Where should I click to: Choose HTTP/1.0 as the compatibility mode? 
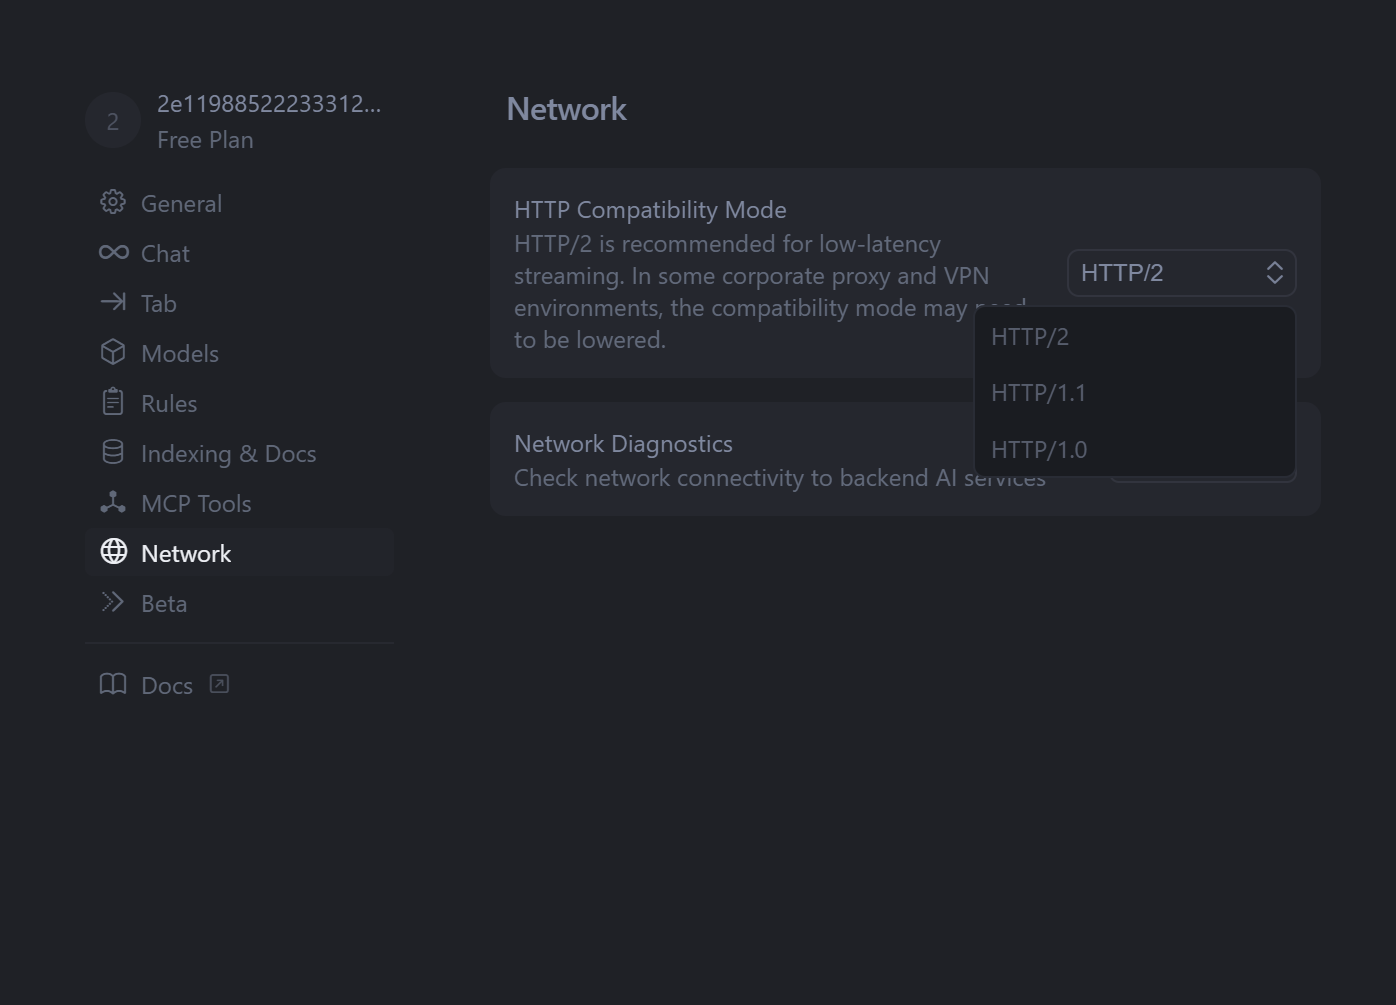1038,449
